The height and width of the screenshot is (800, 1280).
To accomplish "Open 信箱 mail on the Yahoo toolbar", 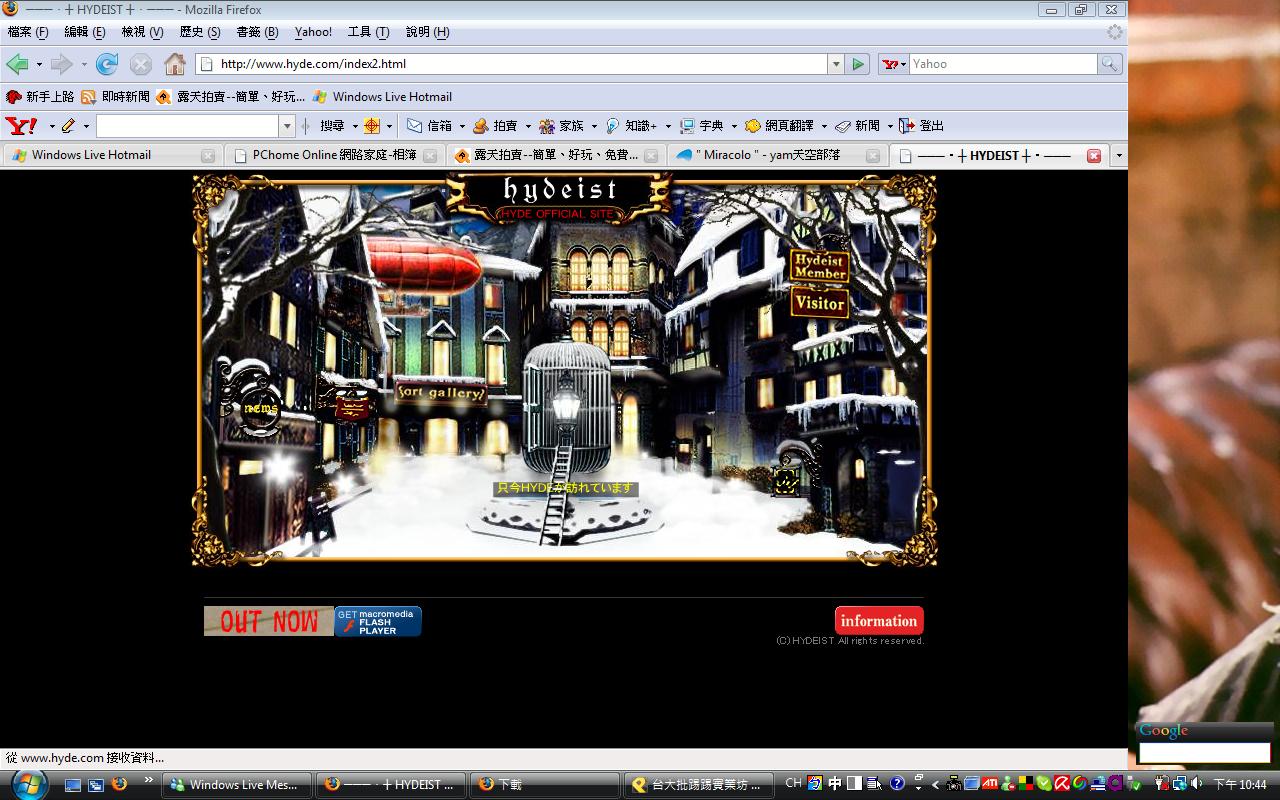I will [x=430, y=126].
